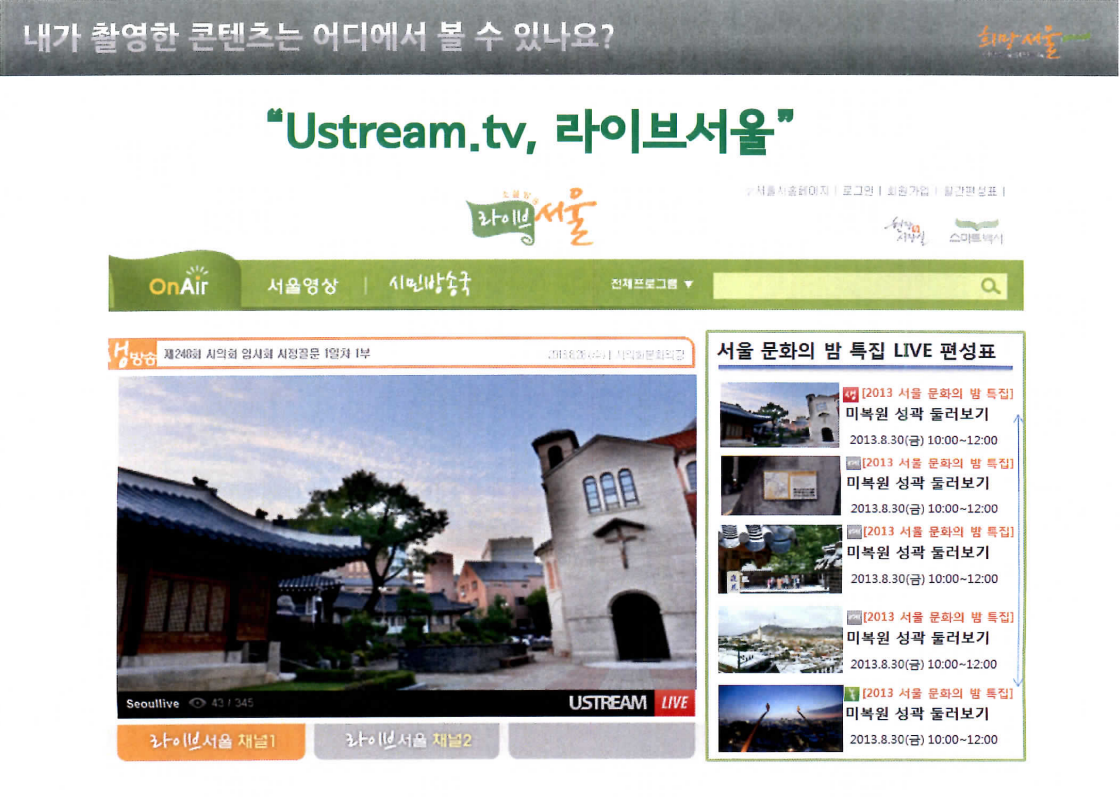
Task: Click the eye viewer count icon
Action: pyautogui.click(x=197, y=703)
